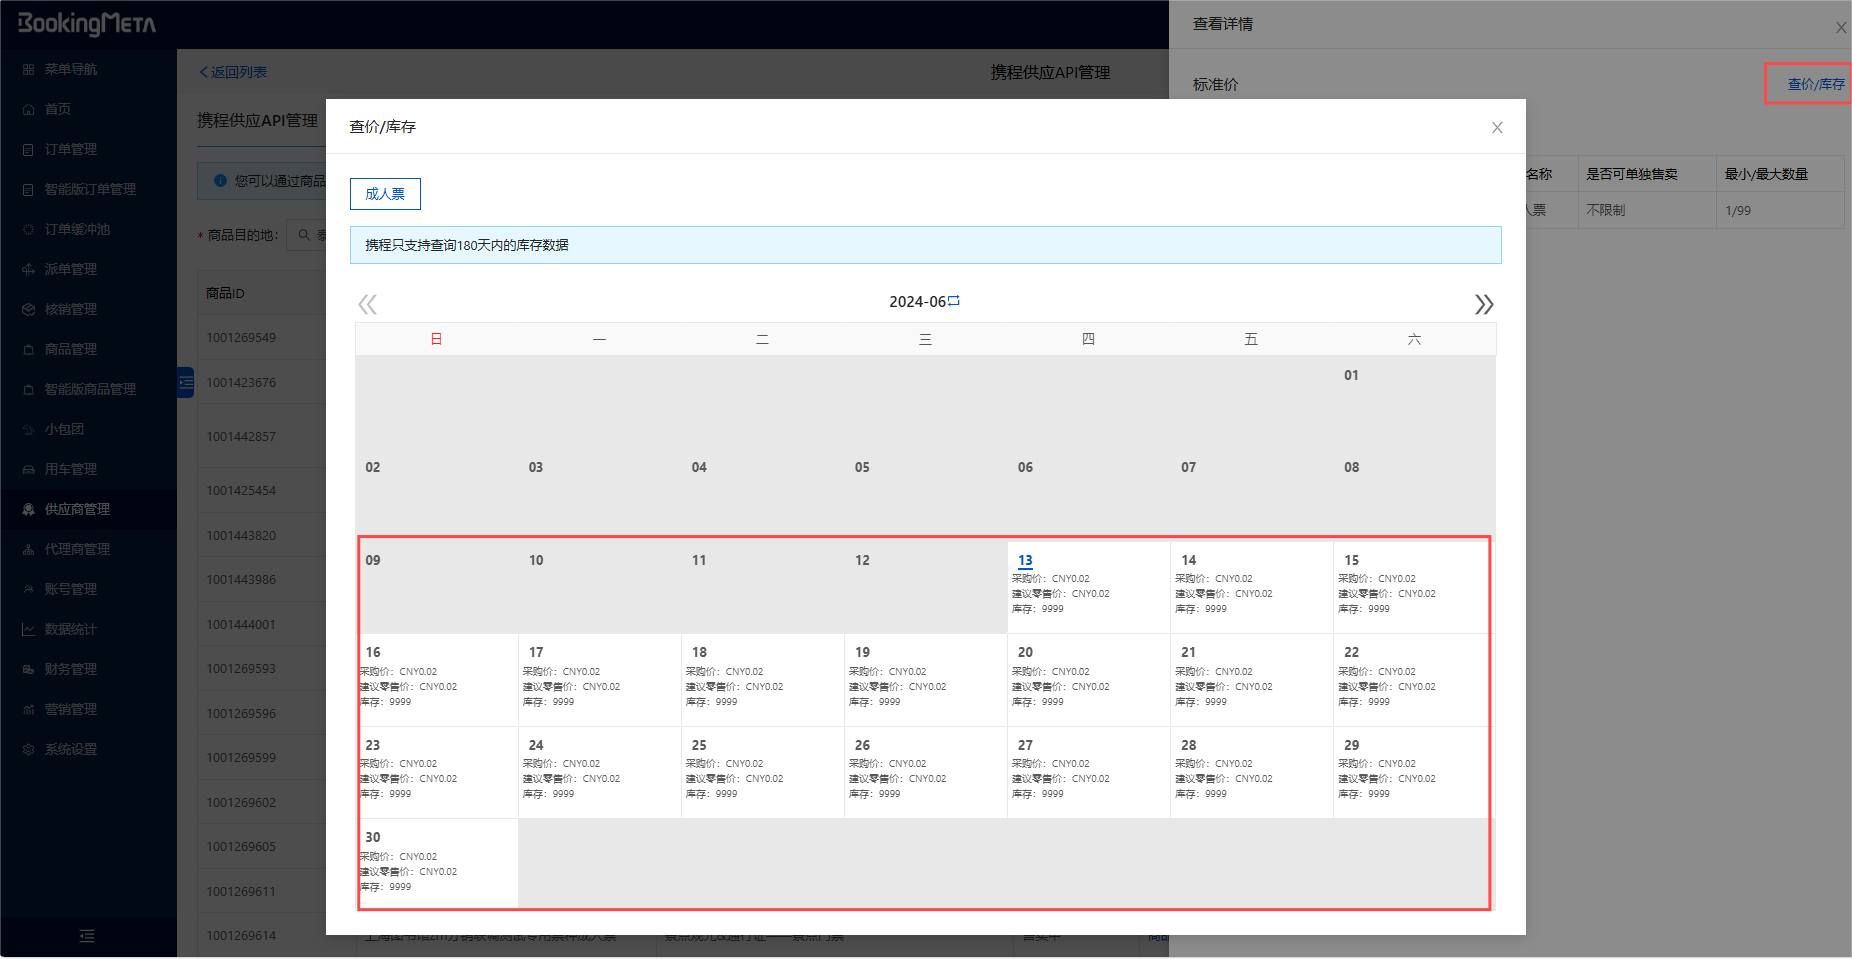Click the blue panel expand handle icon
The width and height of the screenshot is (1852, 959).
[186, 382]
